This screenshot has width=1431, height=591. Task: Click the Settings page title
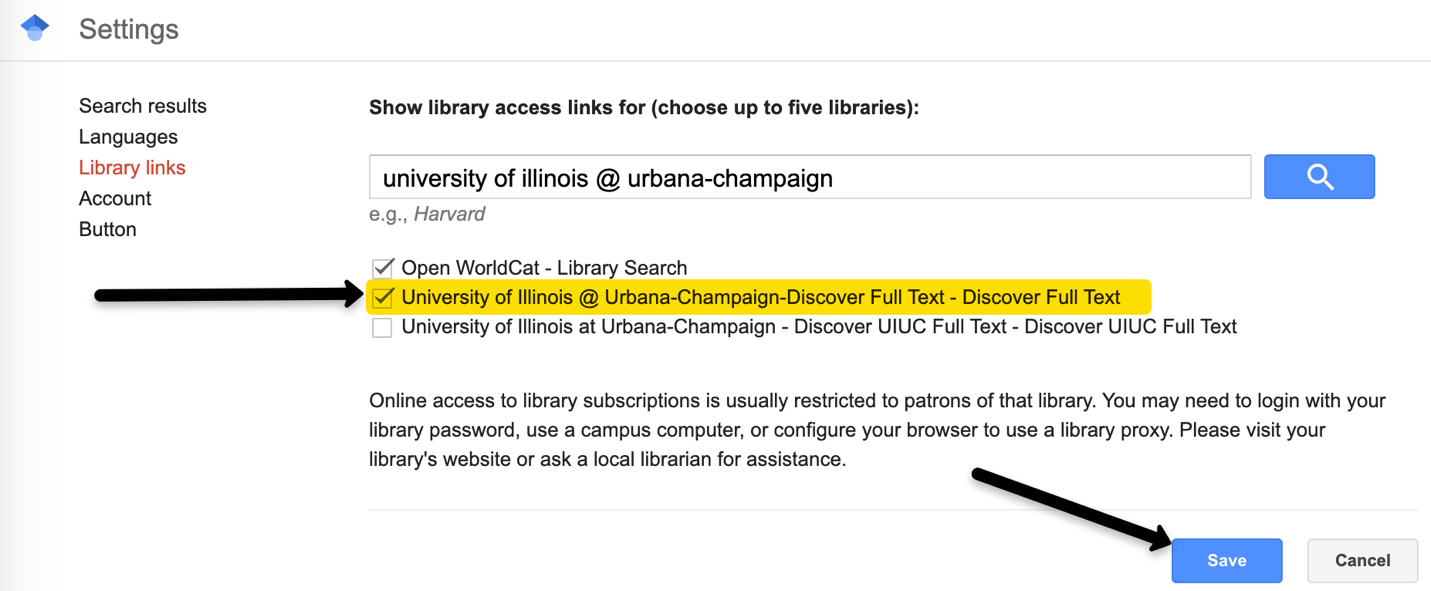(x=129, y=30)
